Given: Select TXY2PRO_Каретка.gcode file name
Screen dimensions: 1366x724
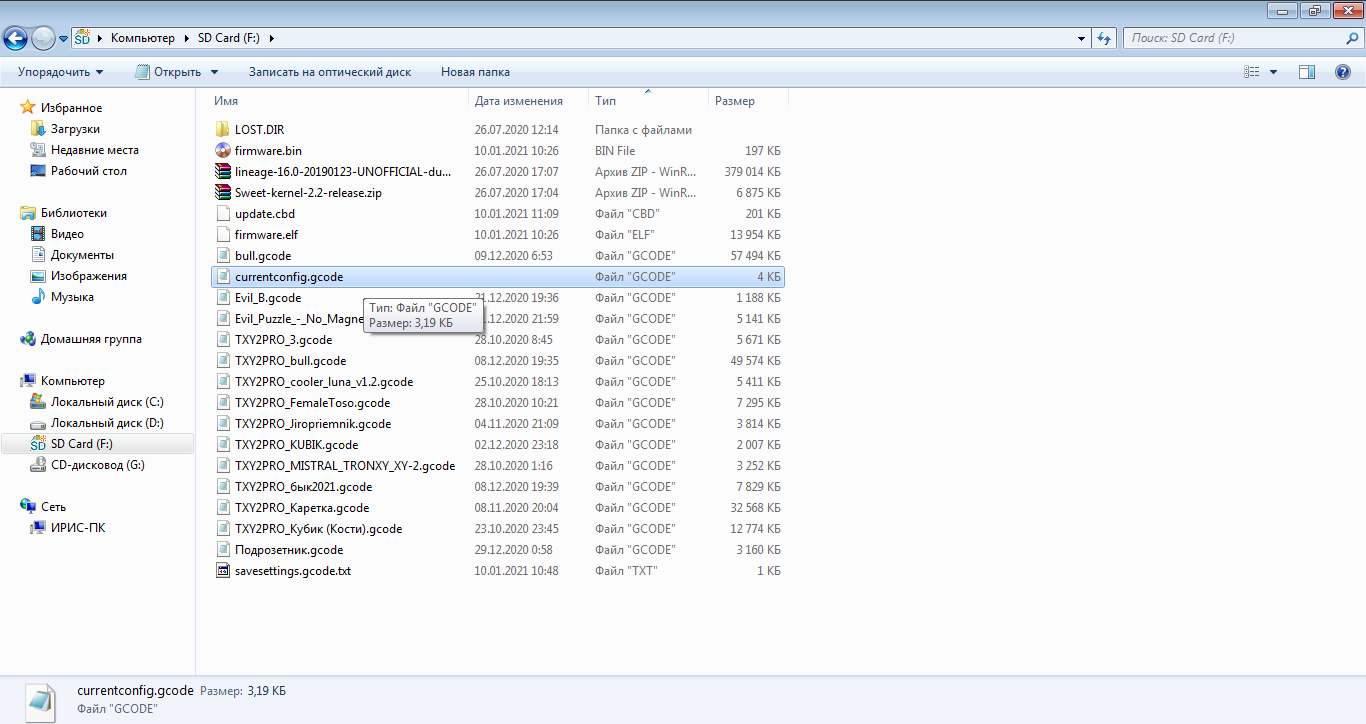Looking at the screenshot, I should click(302, 508).
